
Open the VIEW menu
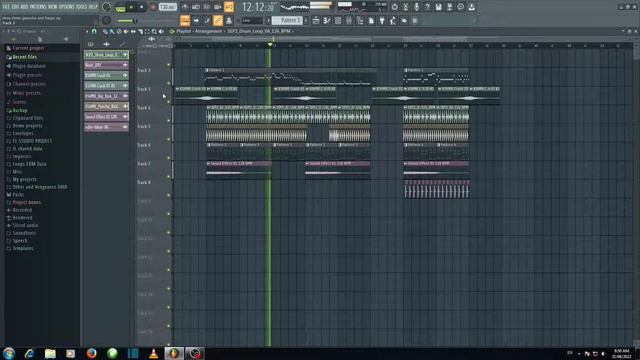pos(53,7)
